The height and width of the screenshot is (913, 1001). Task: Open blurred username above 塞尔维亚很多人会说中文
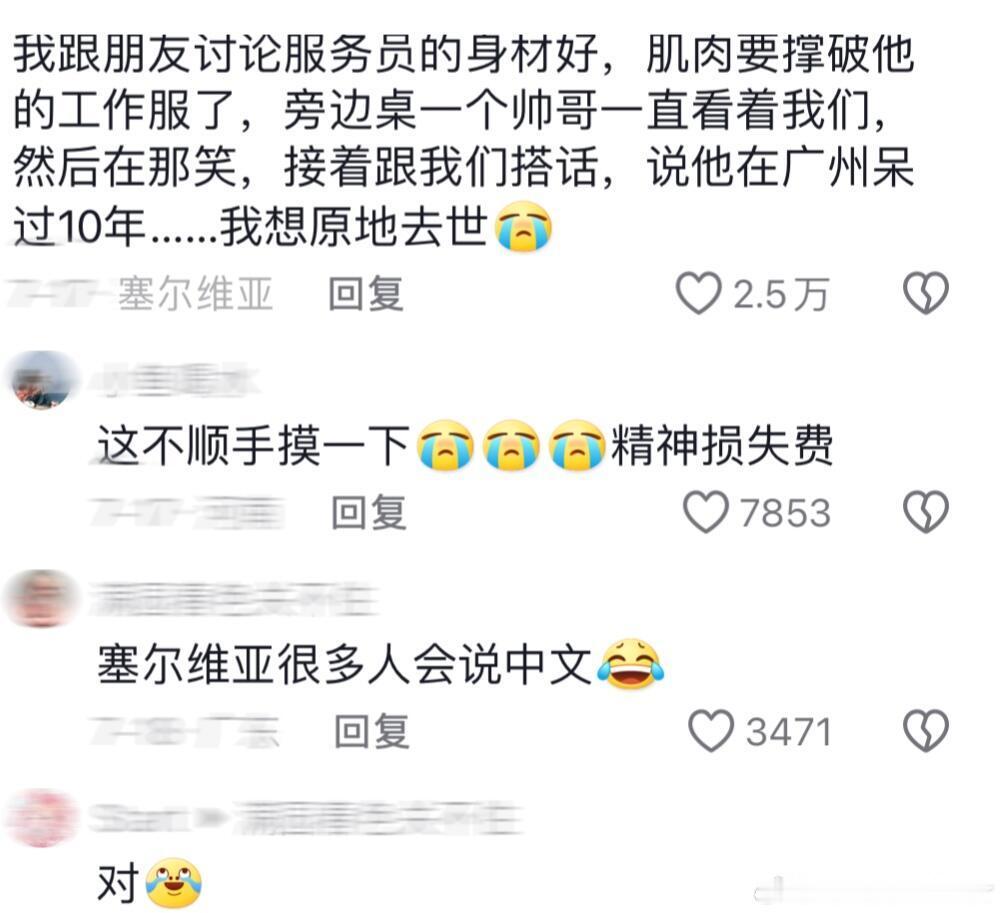(x=232, y=600)
